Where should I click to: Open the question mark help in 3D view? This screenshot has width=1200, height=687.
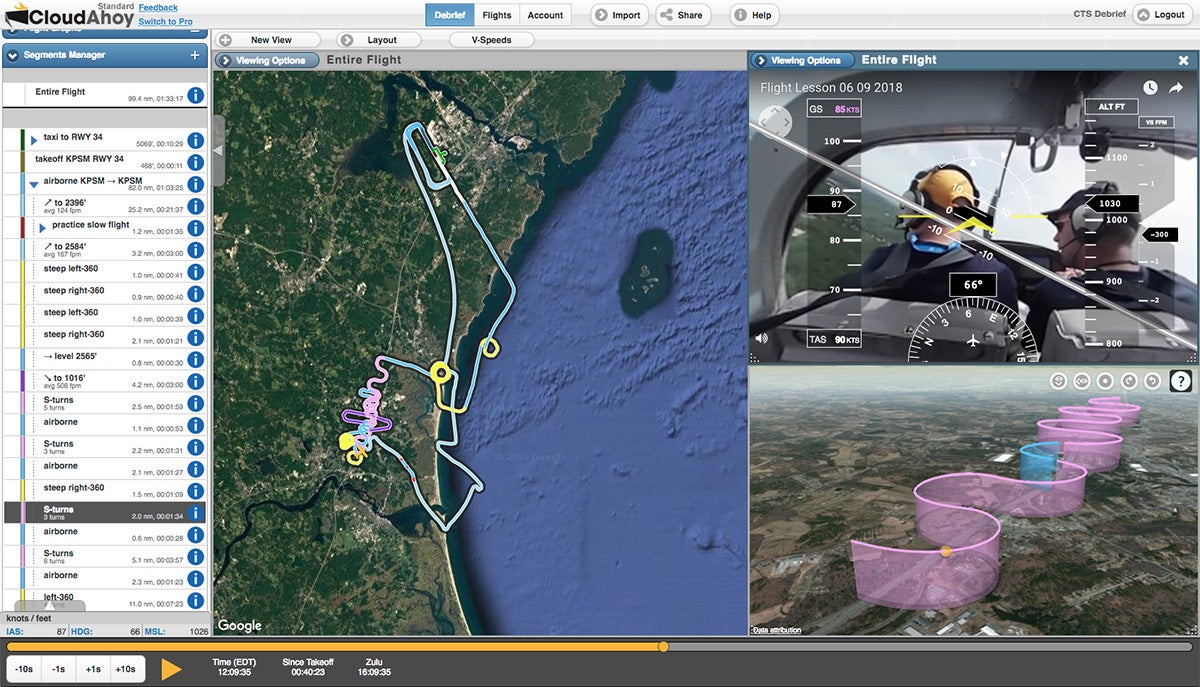[x=1180, y=380]
